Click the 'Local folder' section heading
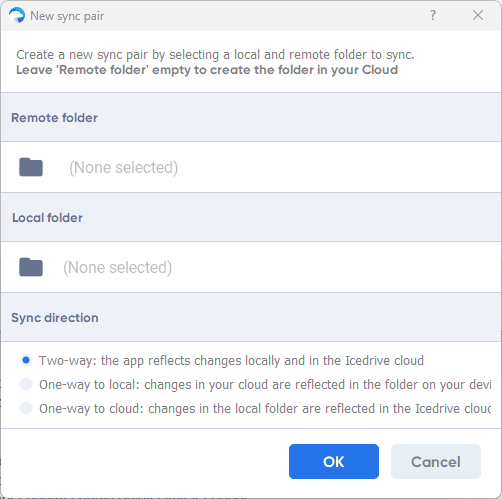The height and width of the screenshot is (499, 502). [x=47, y=218]
